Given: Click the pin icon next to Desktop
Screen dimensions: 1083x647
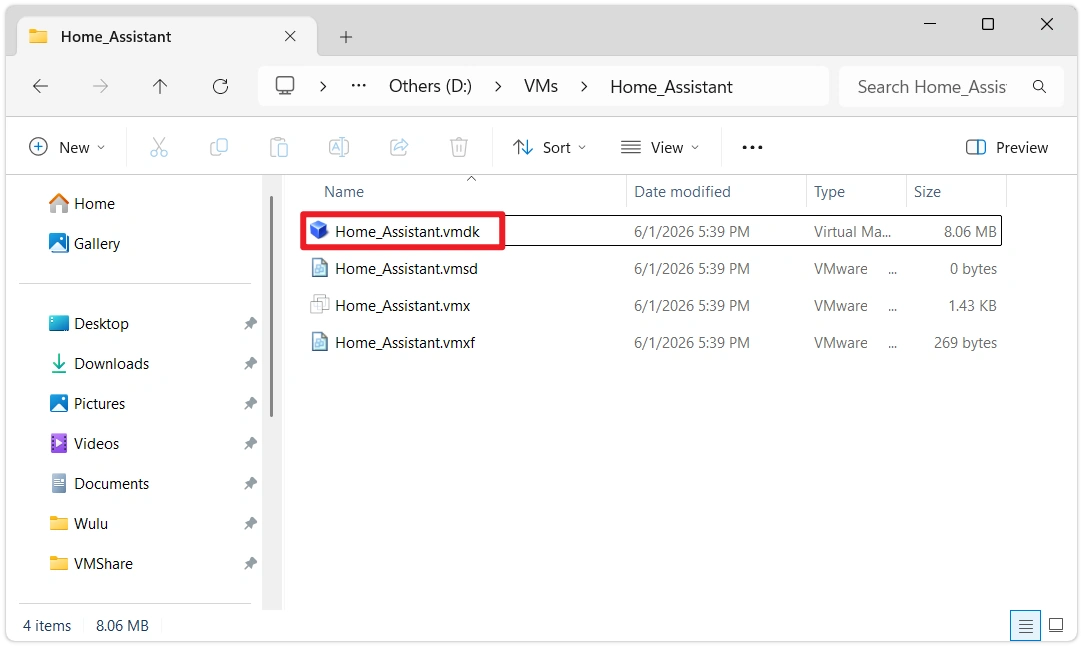Looking at the screenshot, I should coord(250,323).
